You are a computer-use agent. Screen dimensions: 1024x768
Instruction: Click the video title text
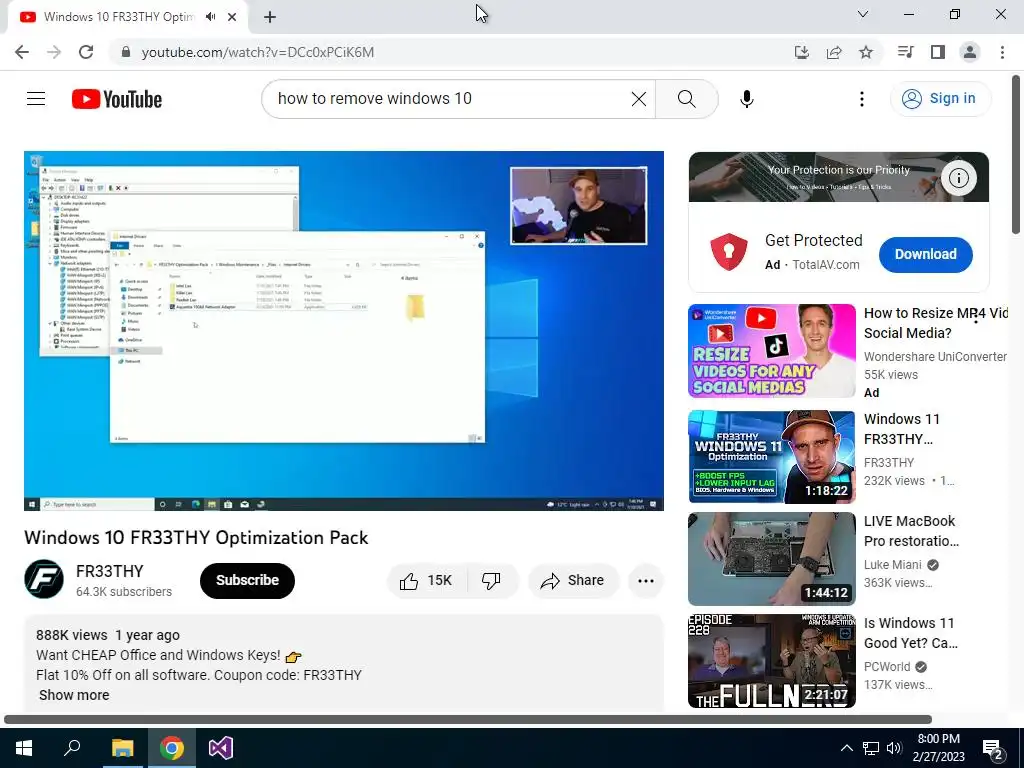pyautogui.click(x=196, y=537)
